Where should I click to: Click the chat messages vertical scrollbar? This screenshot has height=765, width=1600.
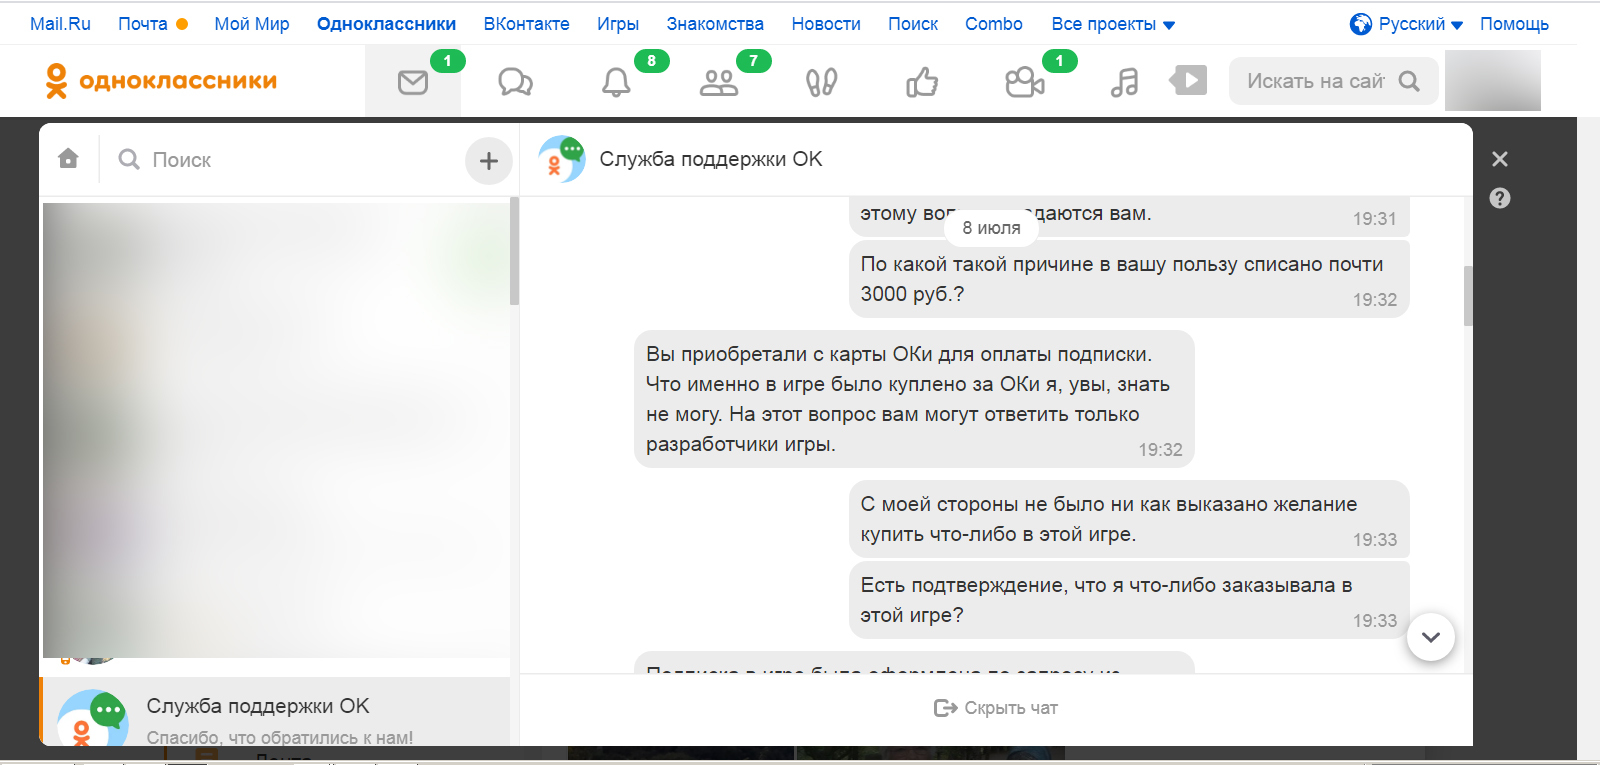(1467, 296)
